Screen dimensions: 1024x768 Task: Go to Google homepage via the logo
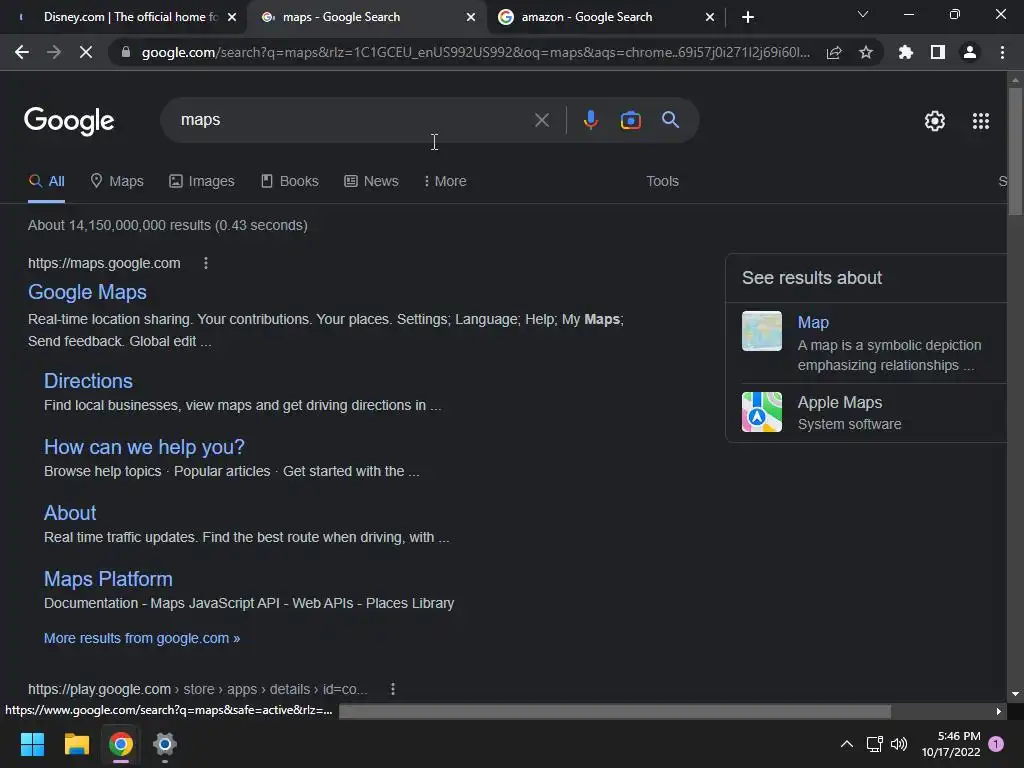click(x=69, y=121)
